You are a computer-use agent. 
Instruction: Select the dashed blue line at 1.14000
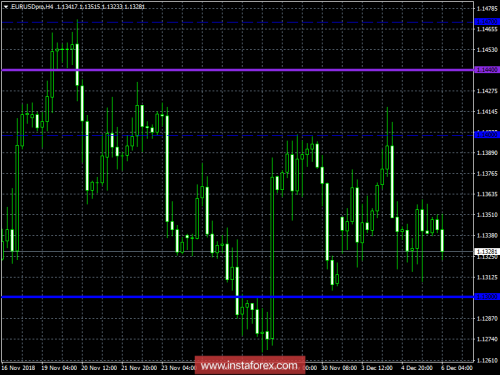click(237, 135)
